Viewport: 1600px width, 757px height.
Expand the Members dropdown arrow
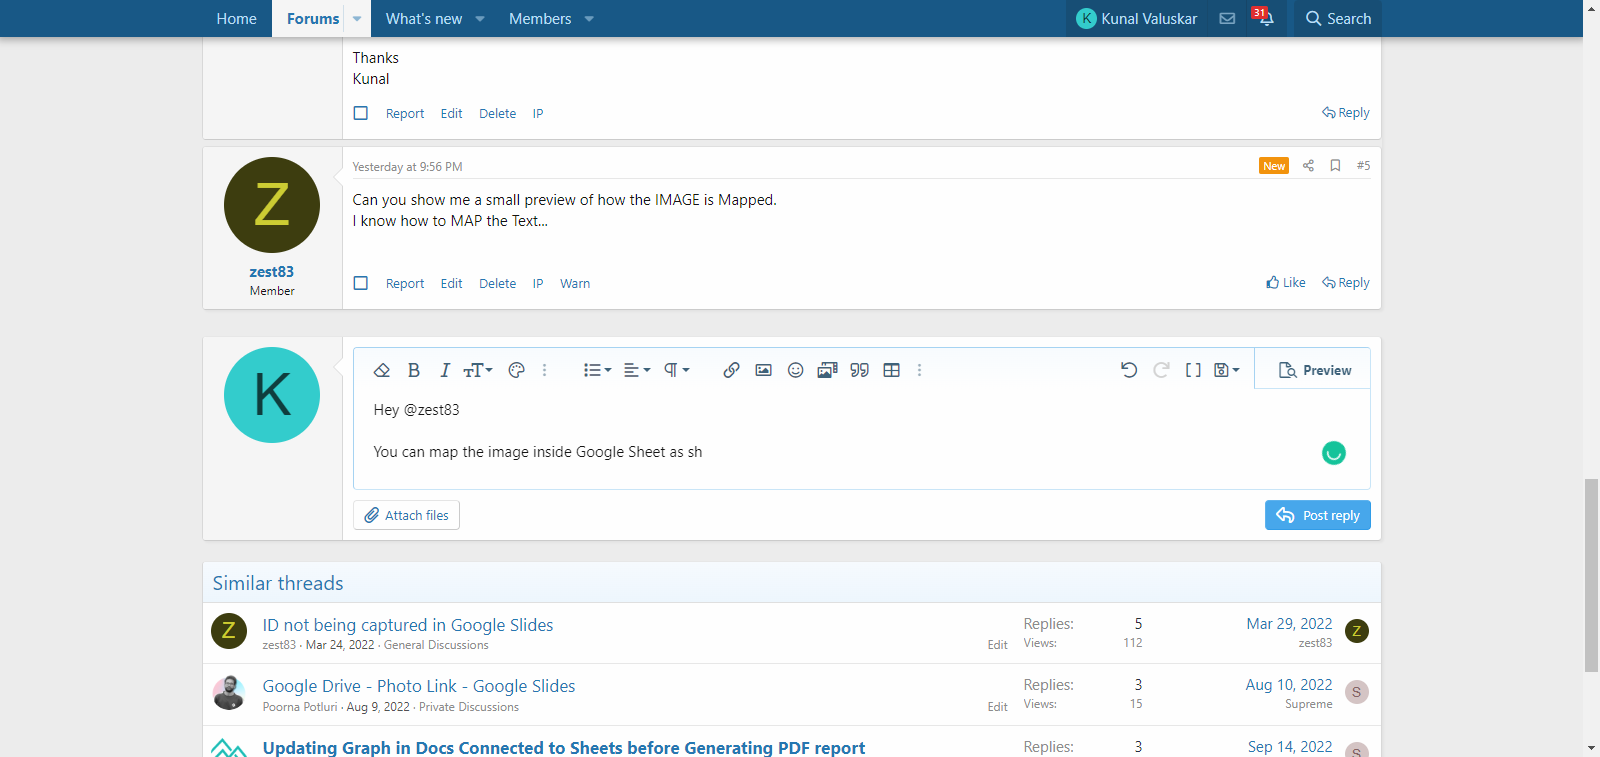tap(589, 18)
